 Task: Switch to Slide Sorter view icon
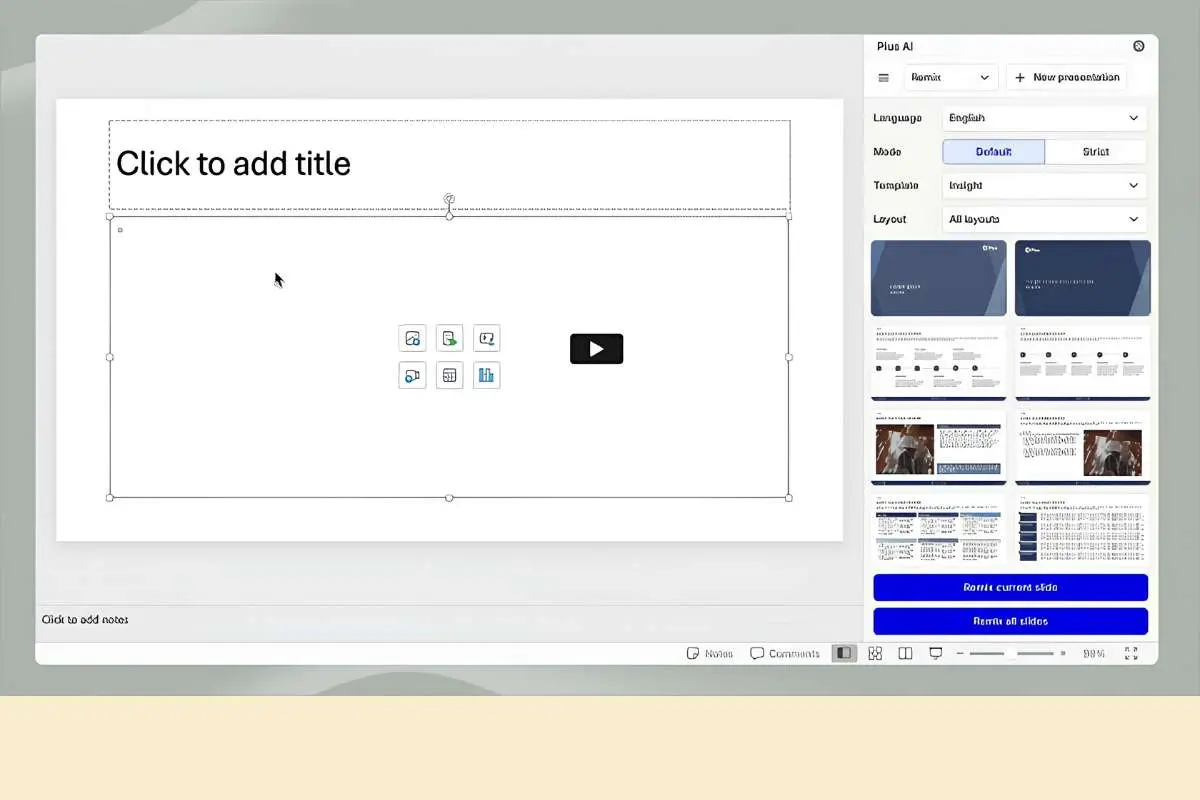point(875,653)
